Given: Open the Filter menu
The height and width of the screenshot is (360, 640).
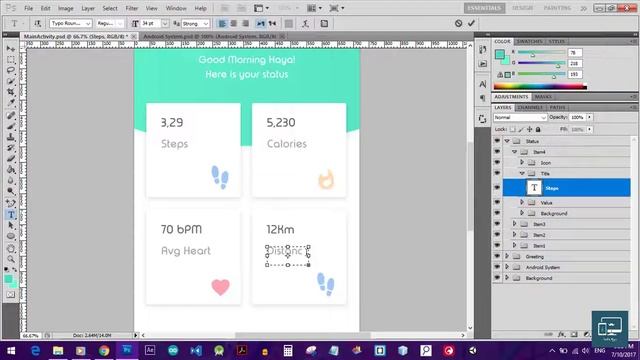Looking at the screenshot, I should (x=131, y=8).
